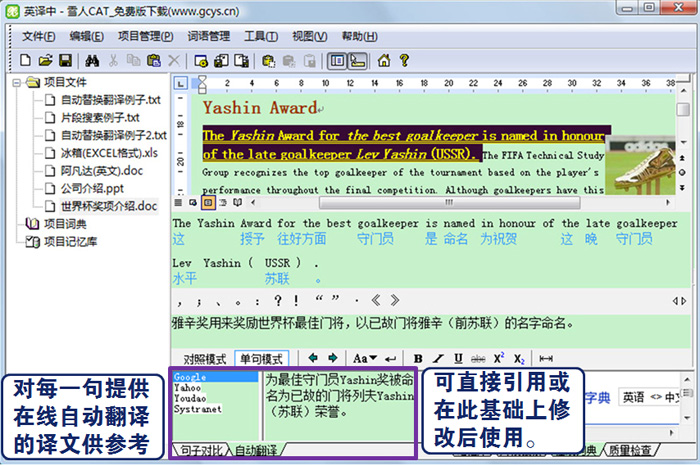This screenshot has height=466, width=700.
Task: Click the Save disk icon
Action: point(65,60)
